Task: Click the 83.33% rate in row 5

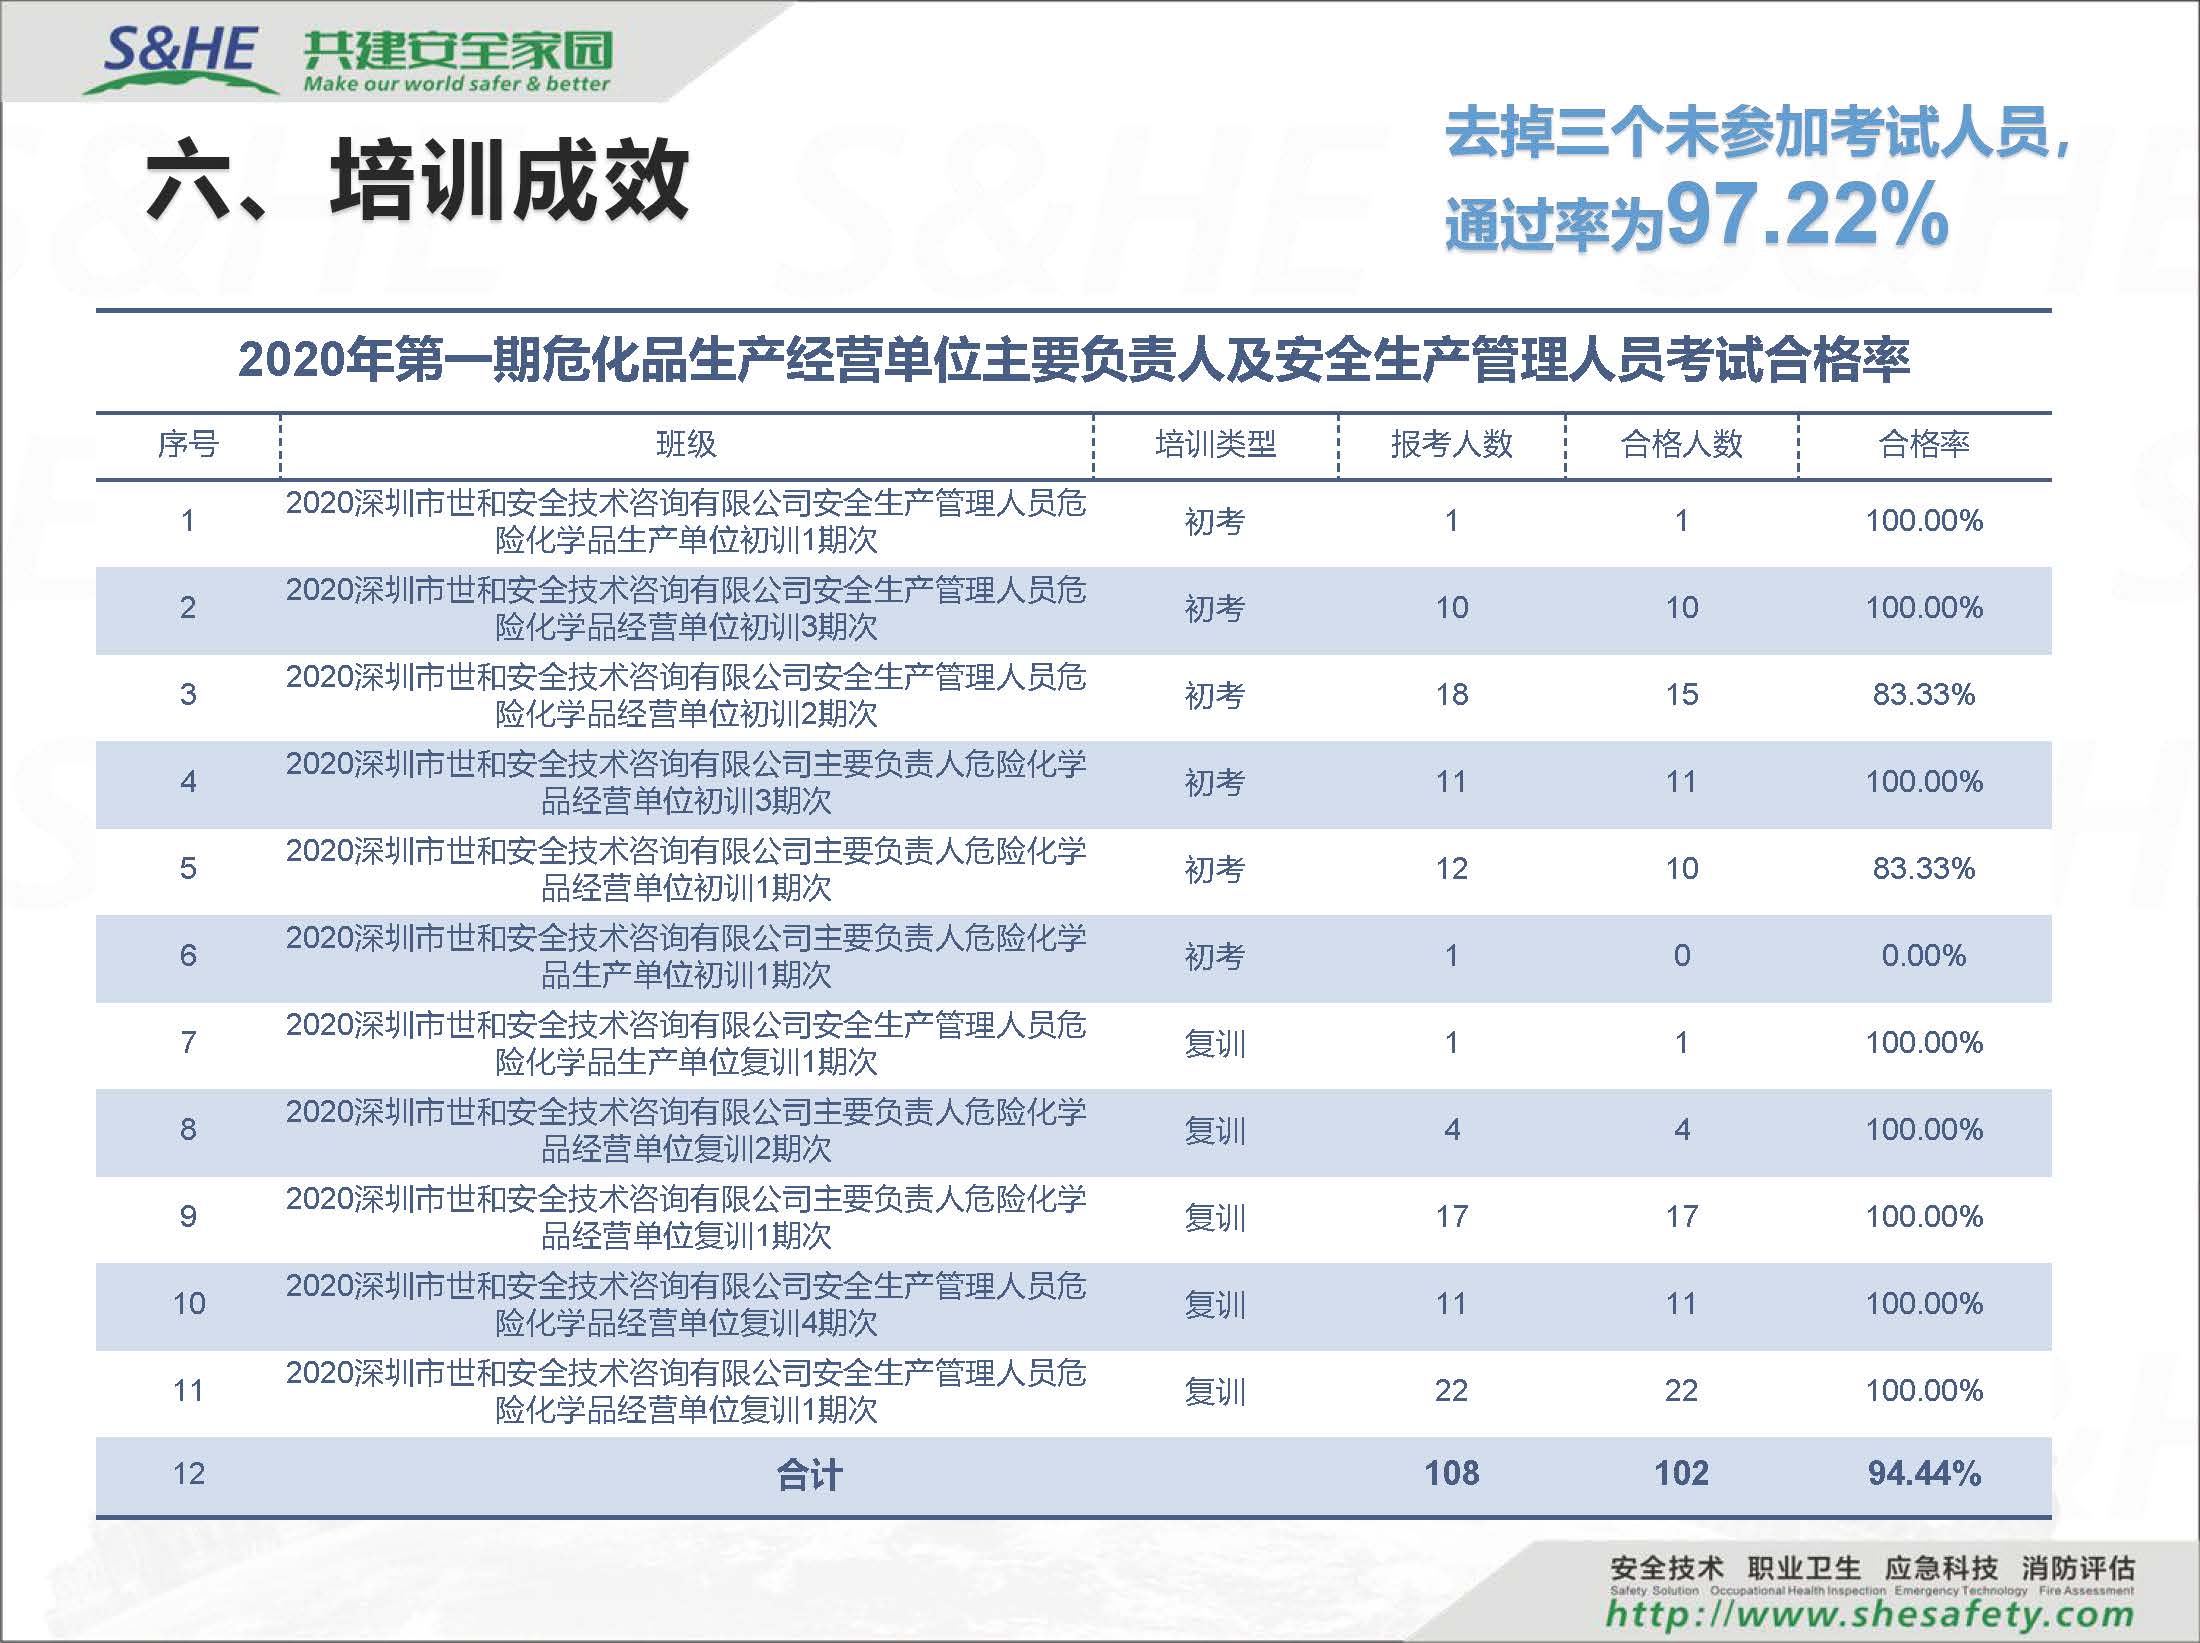Action: coord(1924,869)
